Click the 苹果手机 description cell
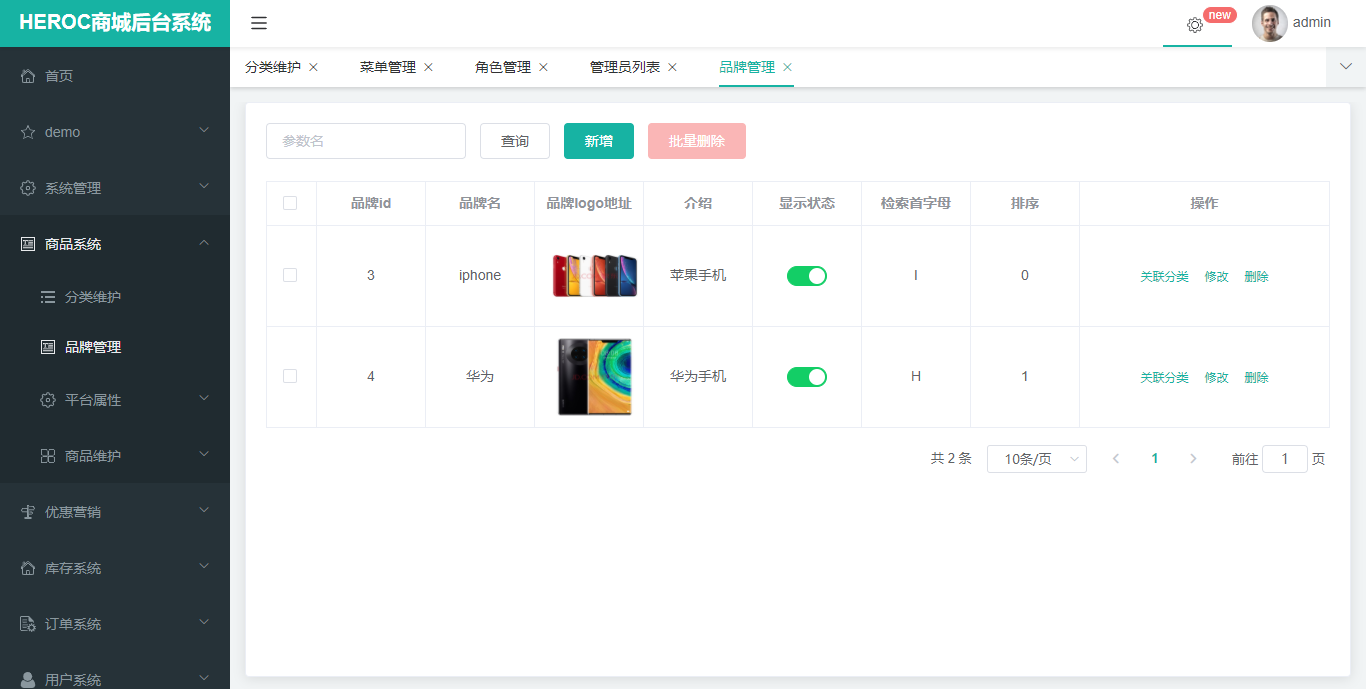The width and height of the screenshot is (1366, 689). 698,275
